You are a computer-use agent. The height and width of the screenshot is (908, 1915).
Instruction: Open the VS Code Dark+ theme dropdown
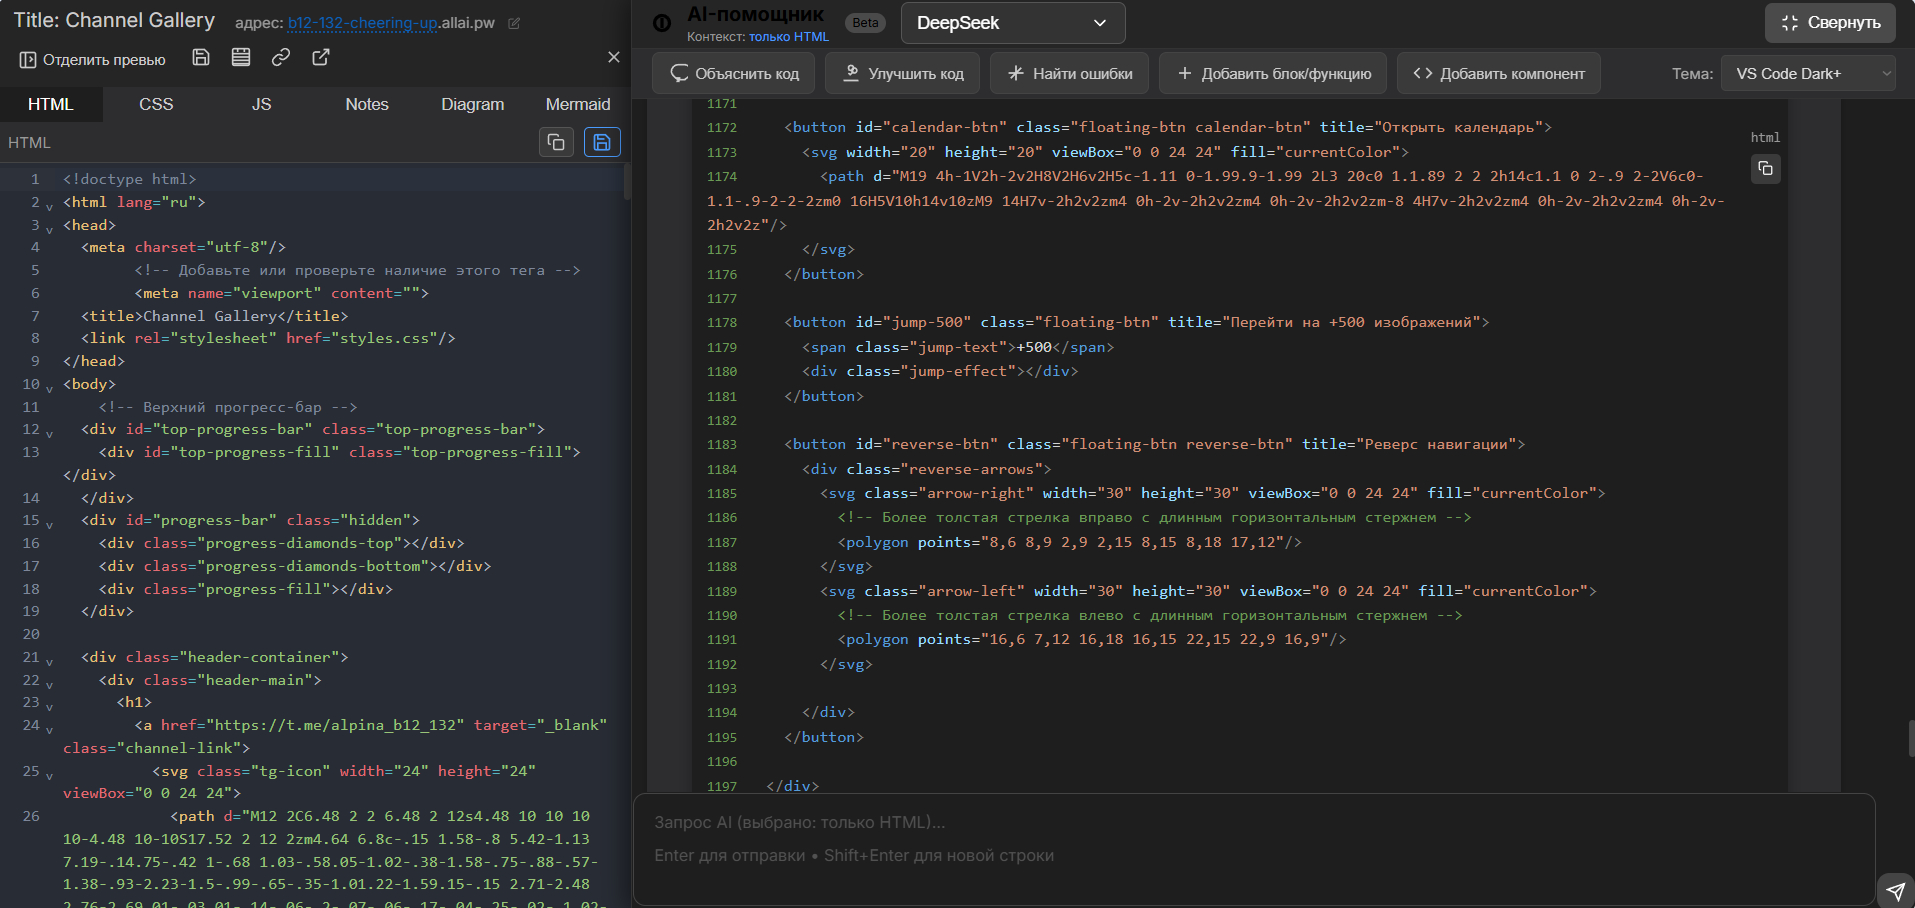pyautogui.click(x=1807, y=74)
